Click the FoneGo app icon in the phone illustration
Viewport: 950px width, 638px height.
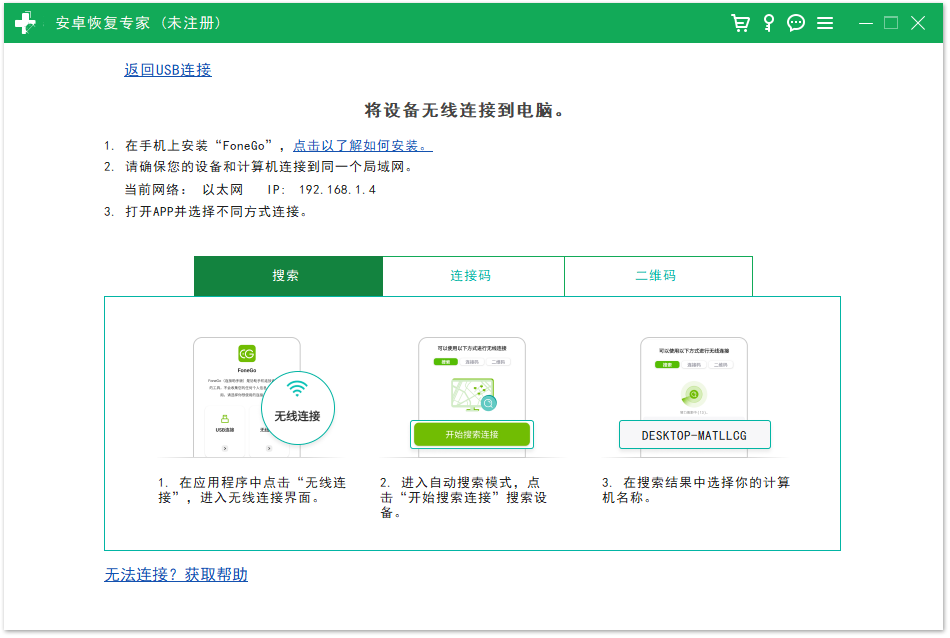[x=247, y=353]
